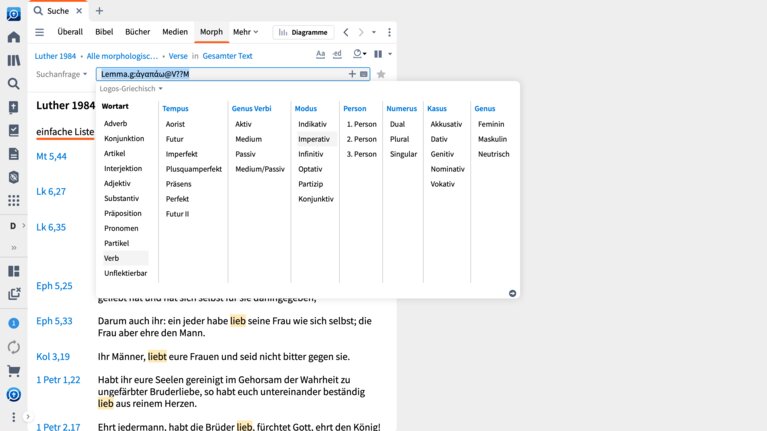Open the sidebar three-dot more menu
Screen dimensions: 767x431
coord(14,417)
